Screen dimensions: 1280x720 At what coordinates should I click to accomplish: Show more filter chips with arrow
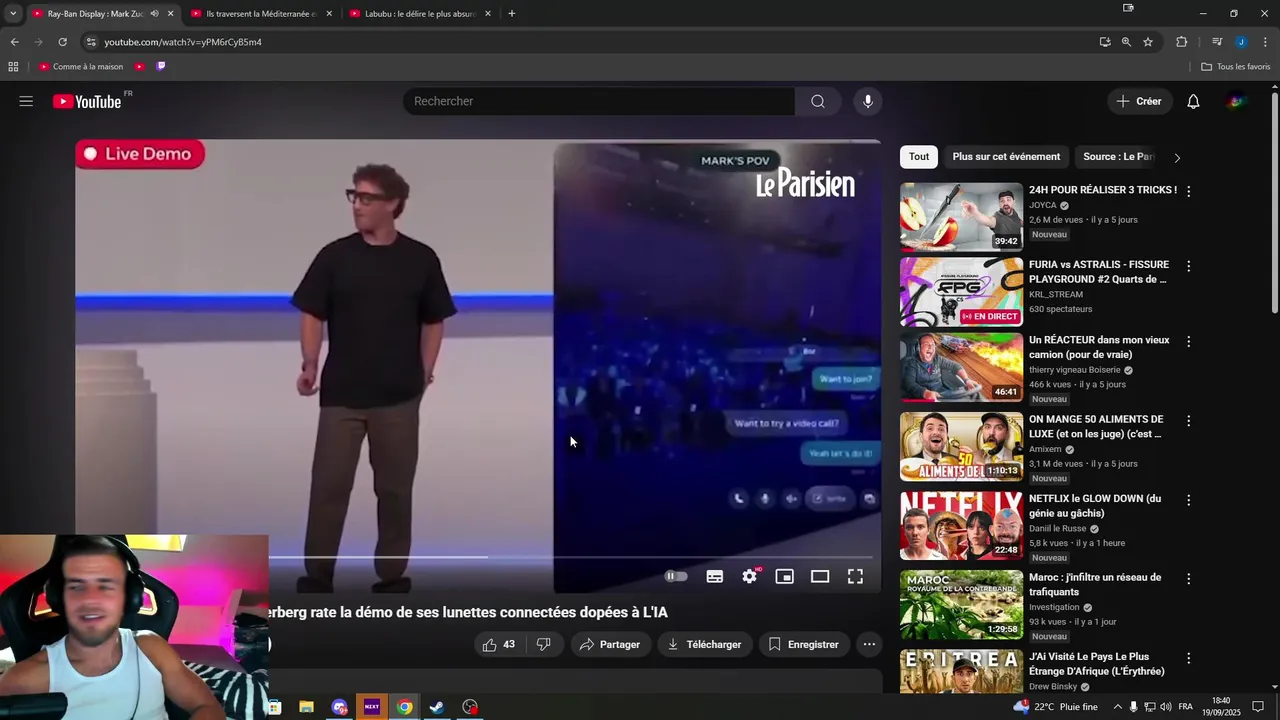point(1177,158)
